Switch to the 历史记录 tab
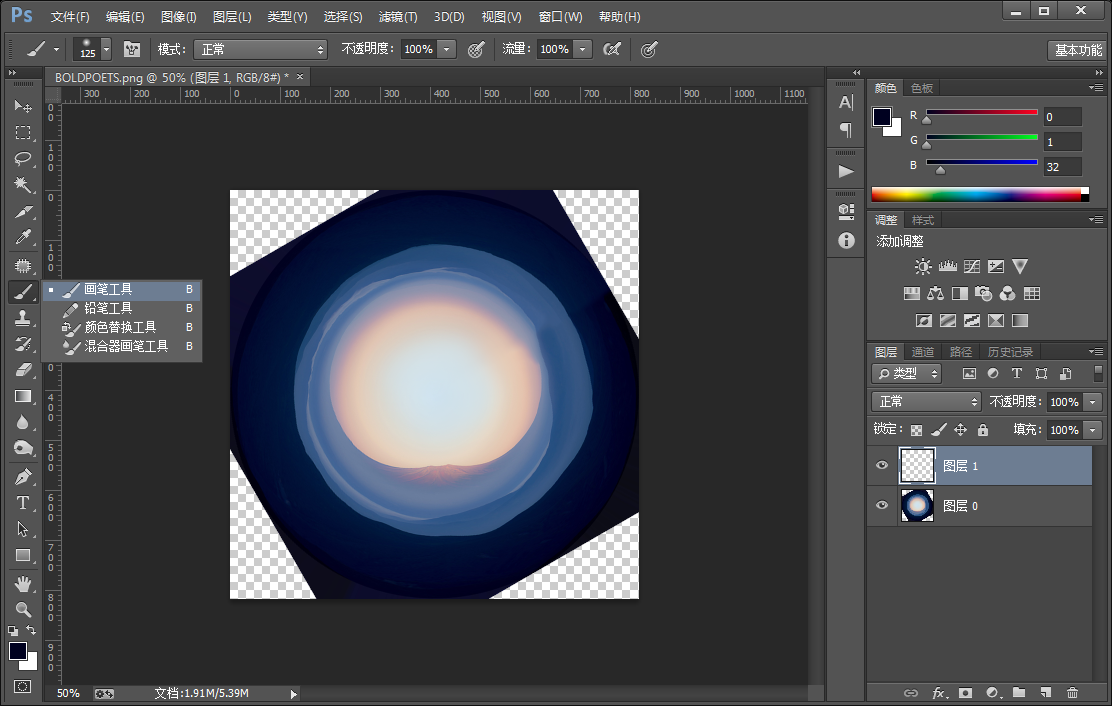 [x=1010, y=352]
